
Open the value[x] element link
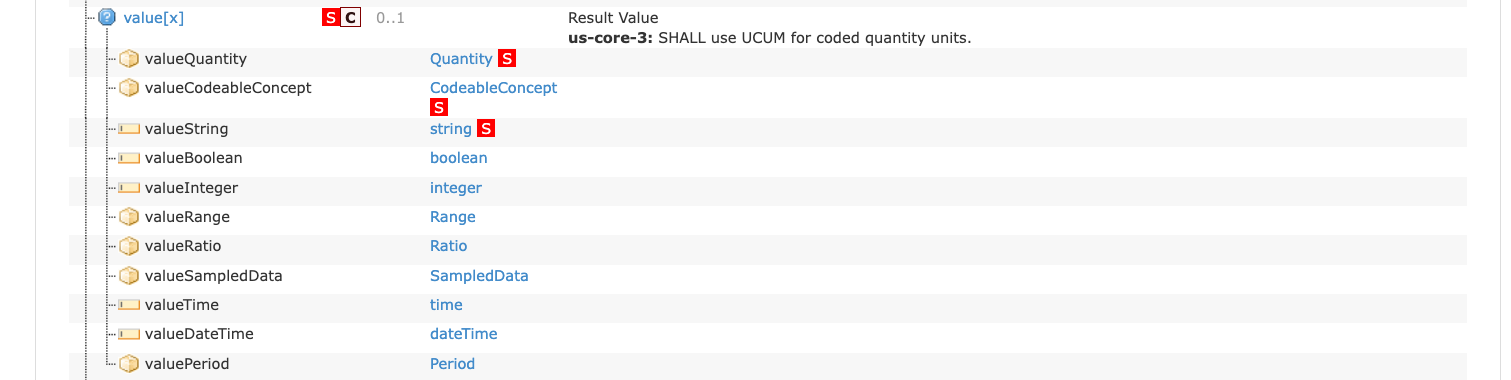[x=153, y=17]
